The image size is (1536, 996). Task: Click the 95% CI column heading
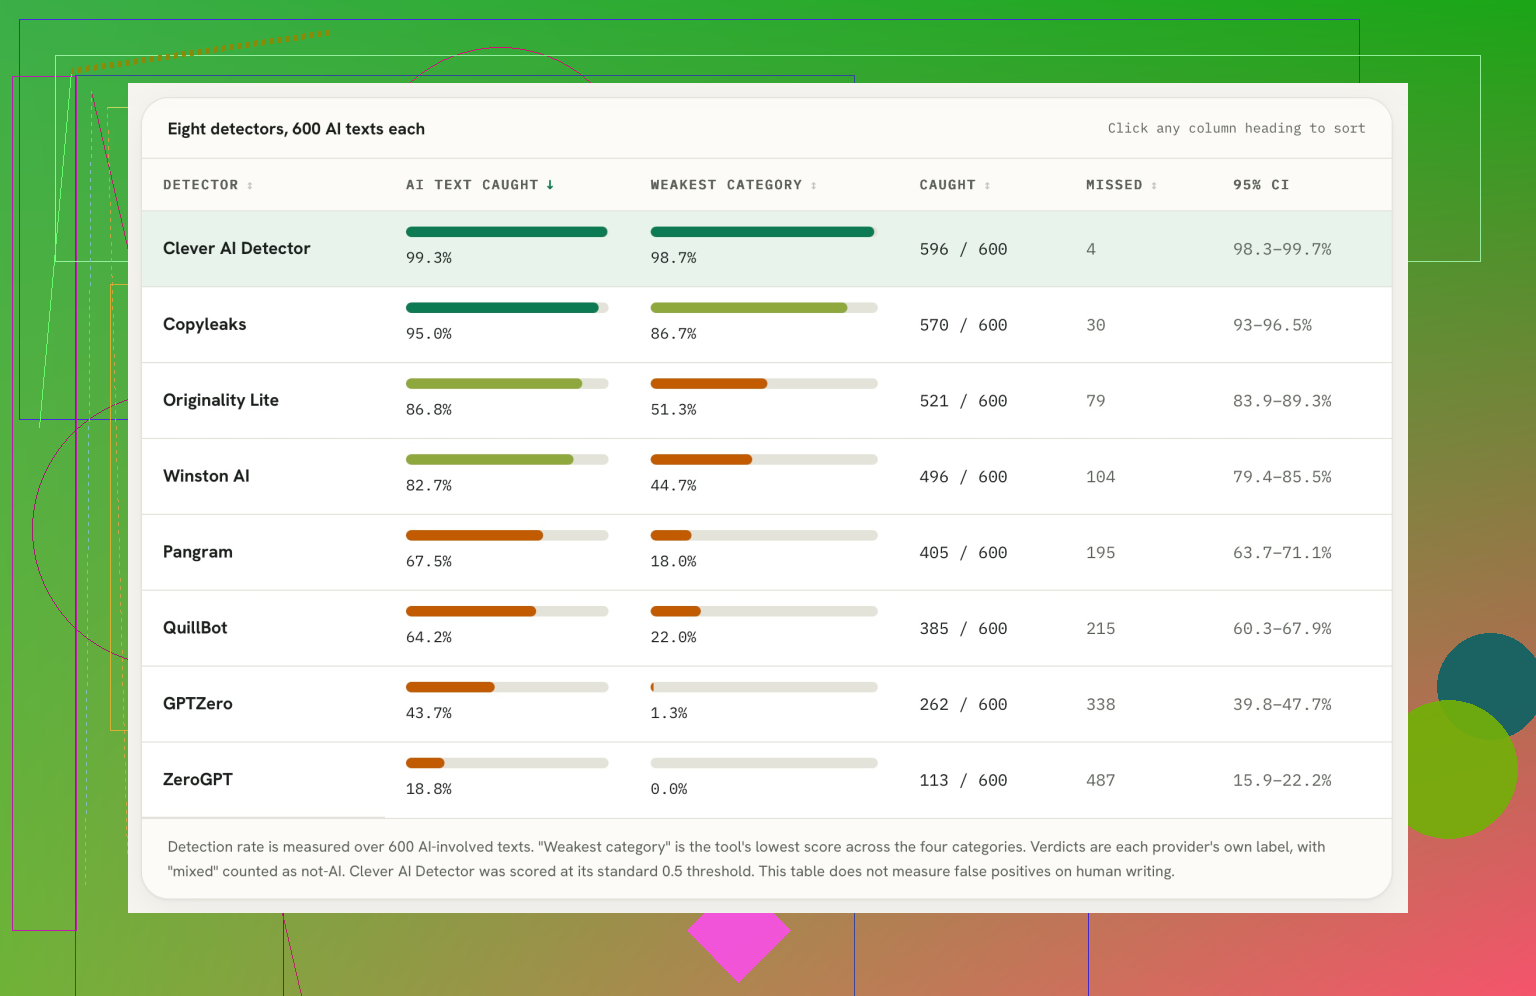(x=1261, y=185)
